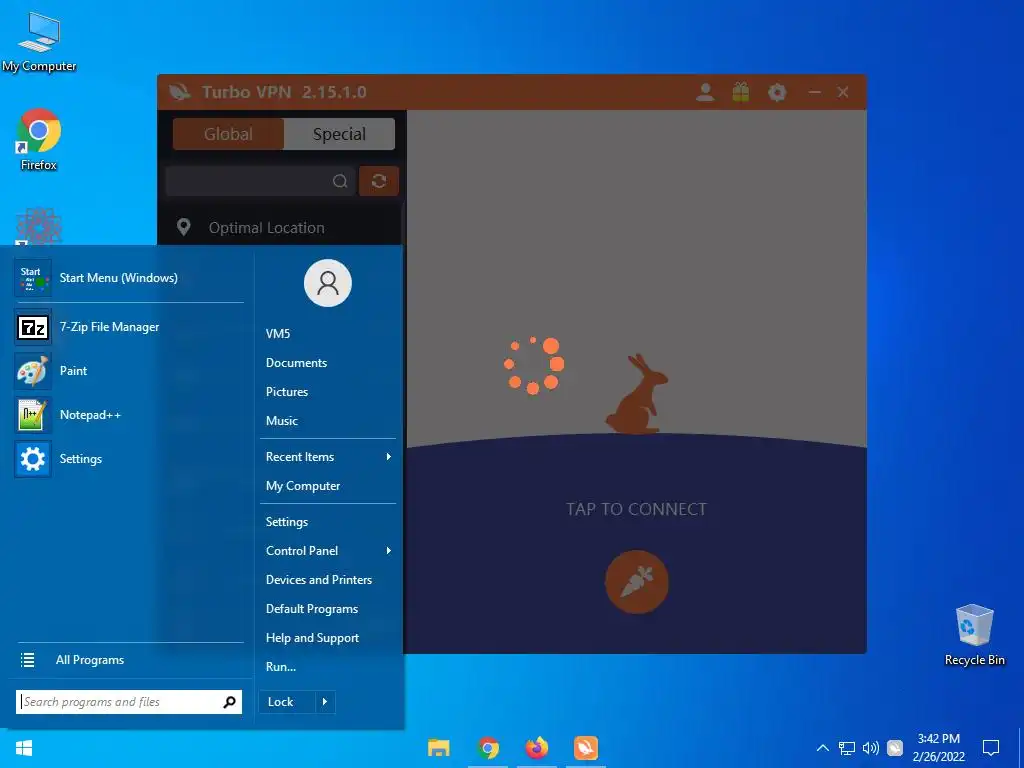The image size is (1024, 768).
Task: Open Turbo VPN settings gear icon
Action: [x=776, y=92]
